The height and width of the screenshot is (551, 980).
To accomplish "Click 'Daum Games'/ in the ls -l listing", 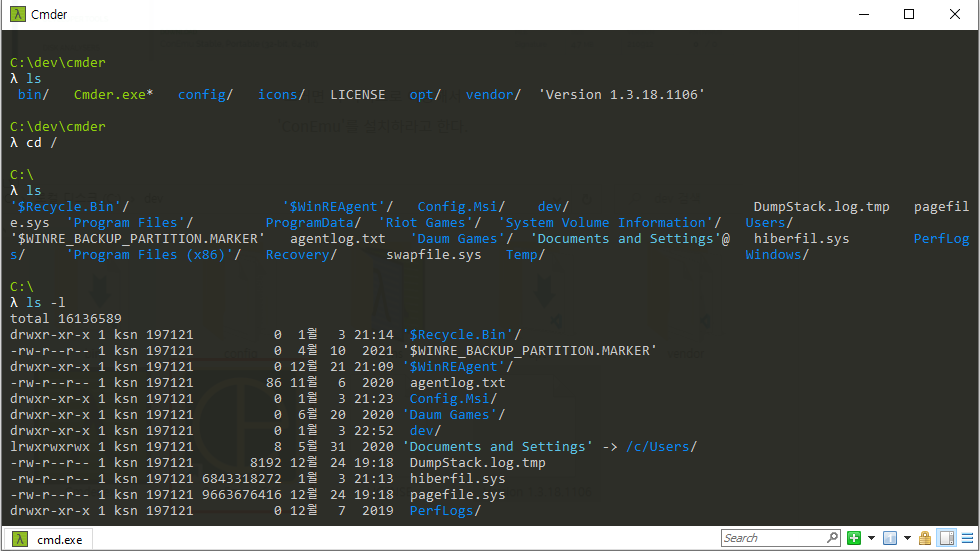I will [454, 415].
